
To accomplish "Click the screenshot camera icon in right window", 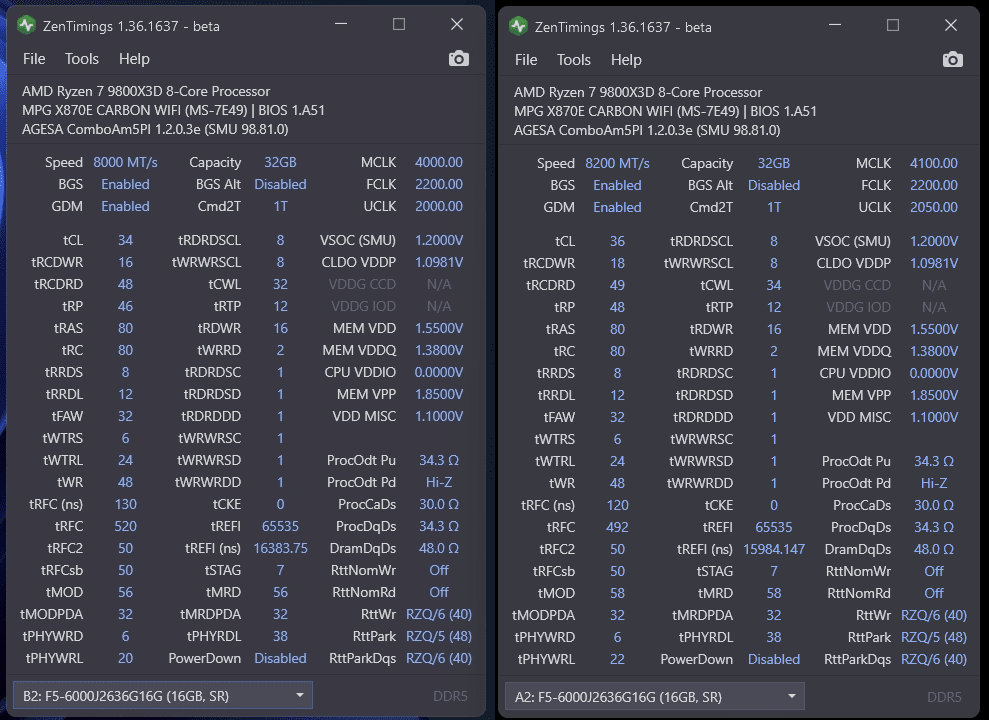I will coord(953,60).
